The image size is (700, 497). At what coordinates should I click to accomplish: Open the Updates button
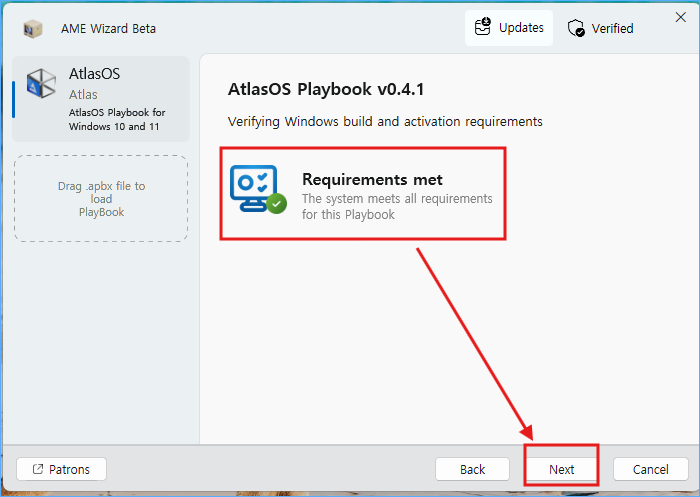pyautogui.click(x=509, y=28)
